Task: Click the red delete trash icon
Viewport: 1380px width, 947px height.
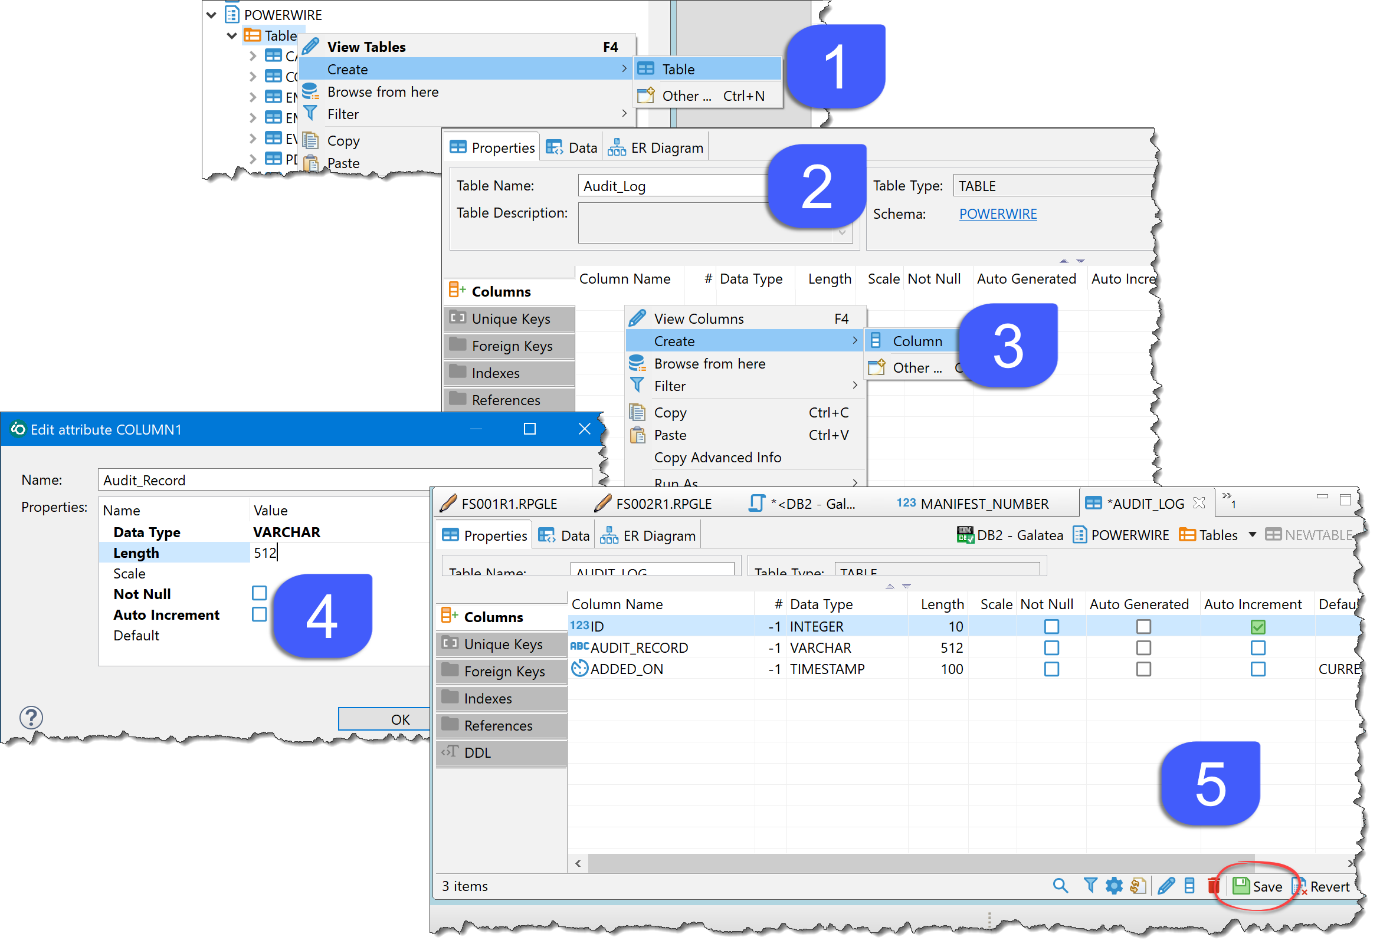Action: 1213,886
